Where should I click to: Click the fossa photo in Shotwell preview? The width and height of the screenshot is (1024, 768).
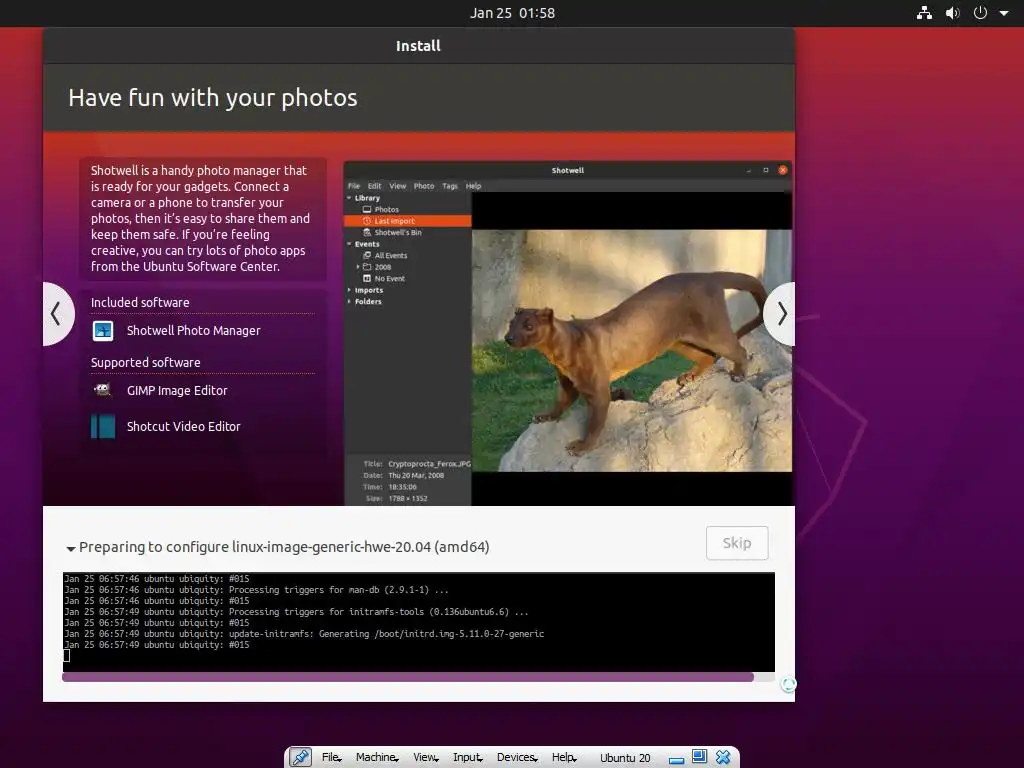coord(632,350)
